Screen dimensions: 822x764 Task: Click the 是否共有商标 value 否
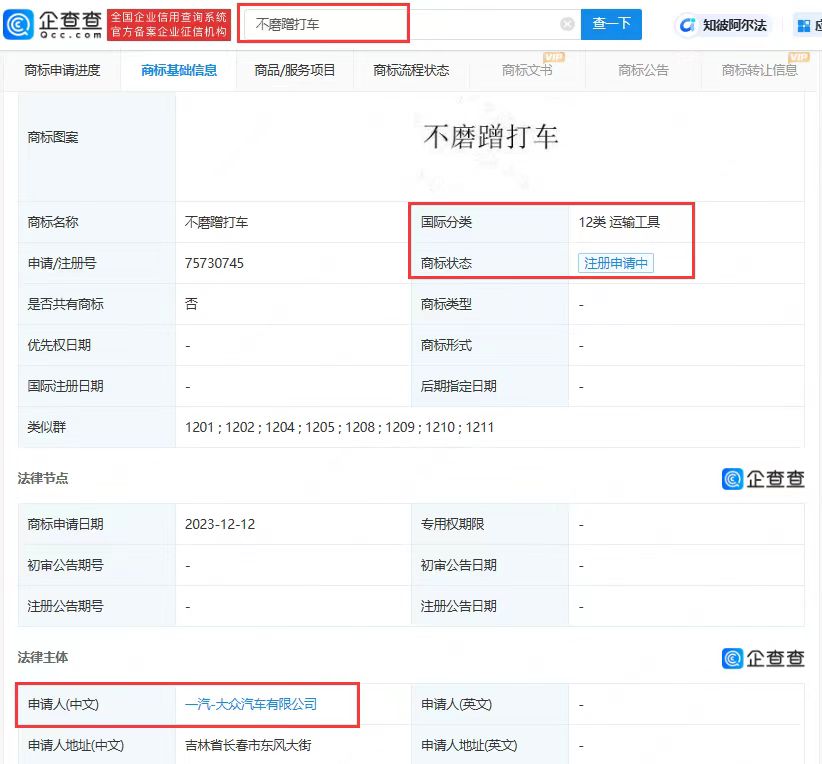click(191, 304)
